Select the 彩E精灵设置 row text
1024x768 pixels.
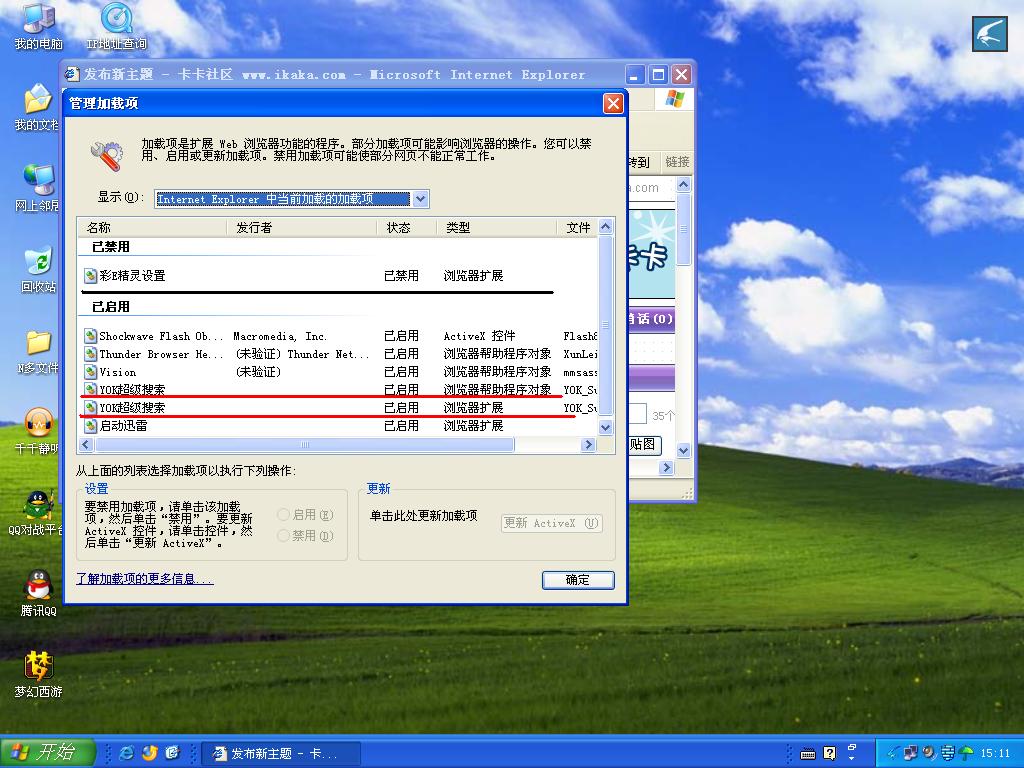click(133, 276)
